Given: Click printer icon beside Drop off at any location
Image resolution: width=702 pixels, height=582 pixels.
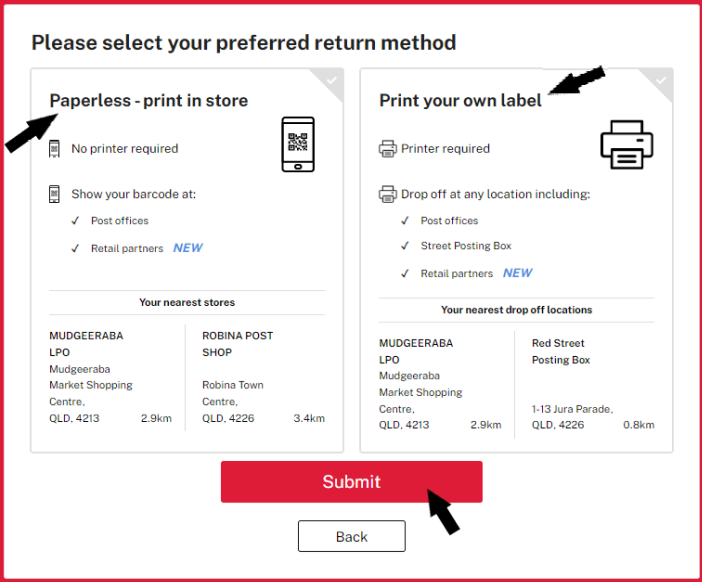Looking at the screenshot, I should coord(387,194).
